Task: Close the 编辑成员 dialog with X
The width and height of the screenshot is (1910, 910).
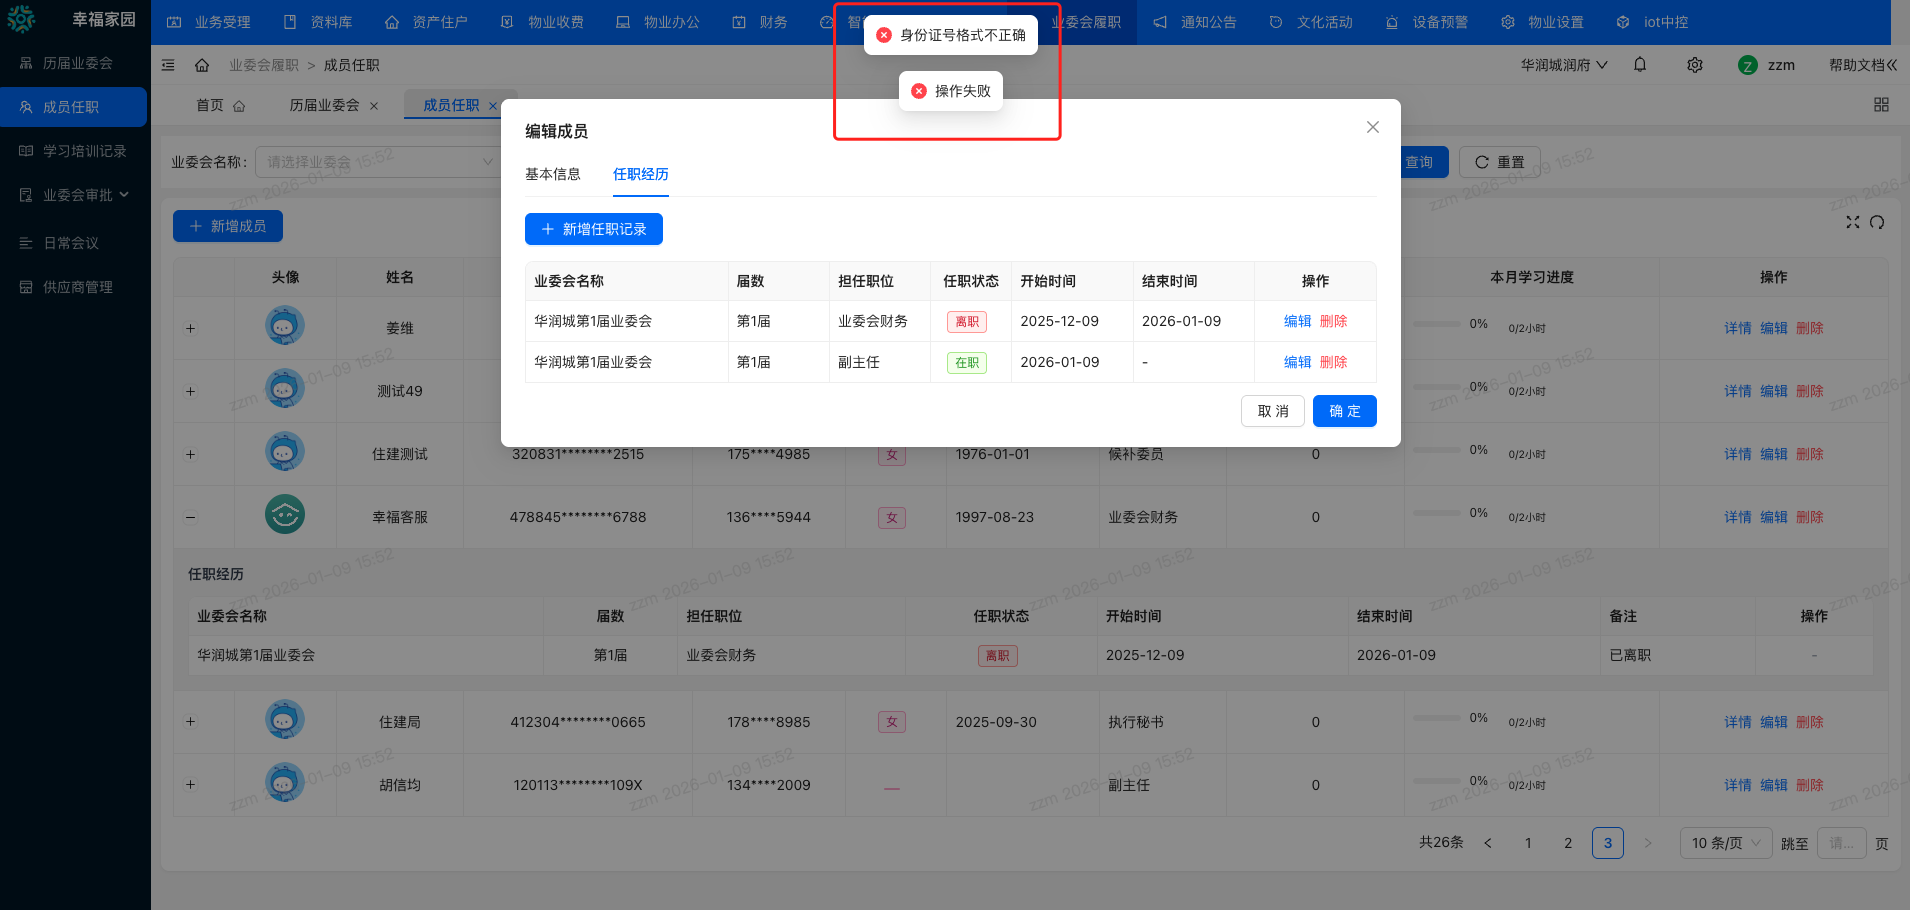Action: click(1372, 127)
